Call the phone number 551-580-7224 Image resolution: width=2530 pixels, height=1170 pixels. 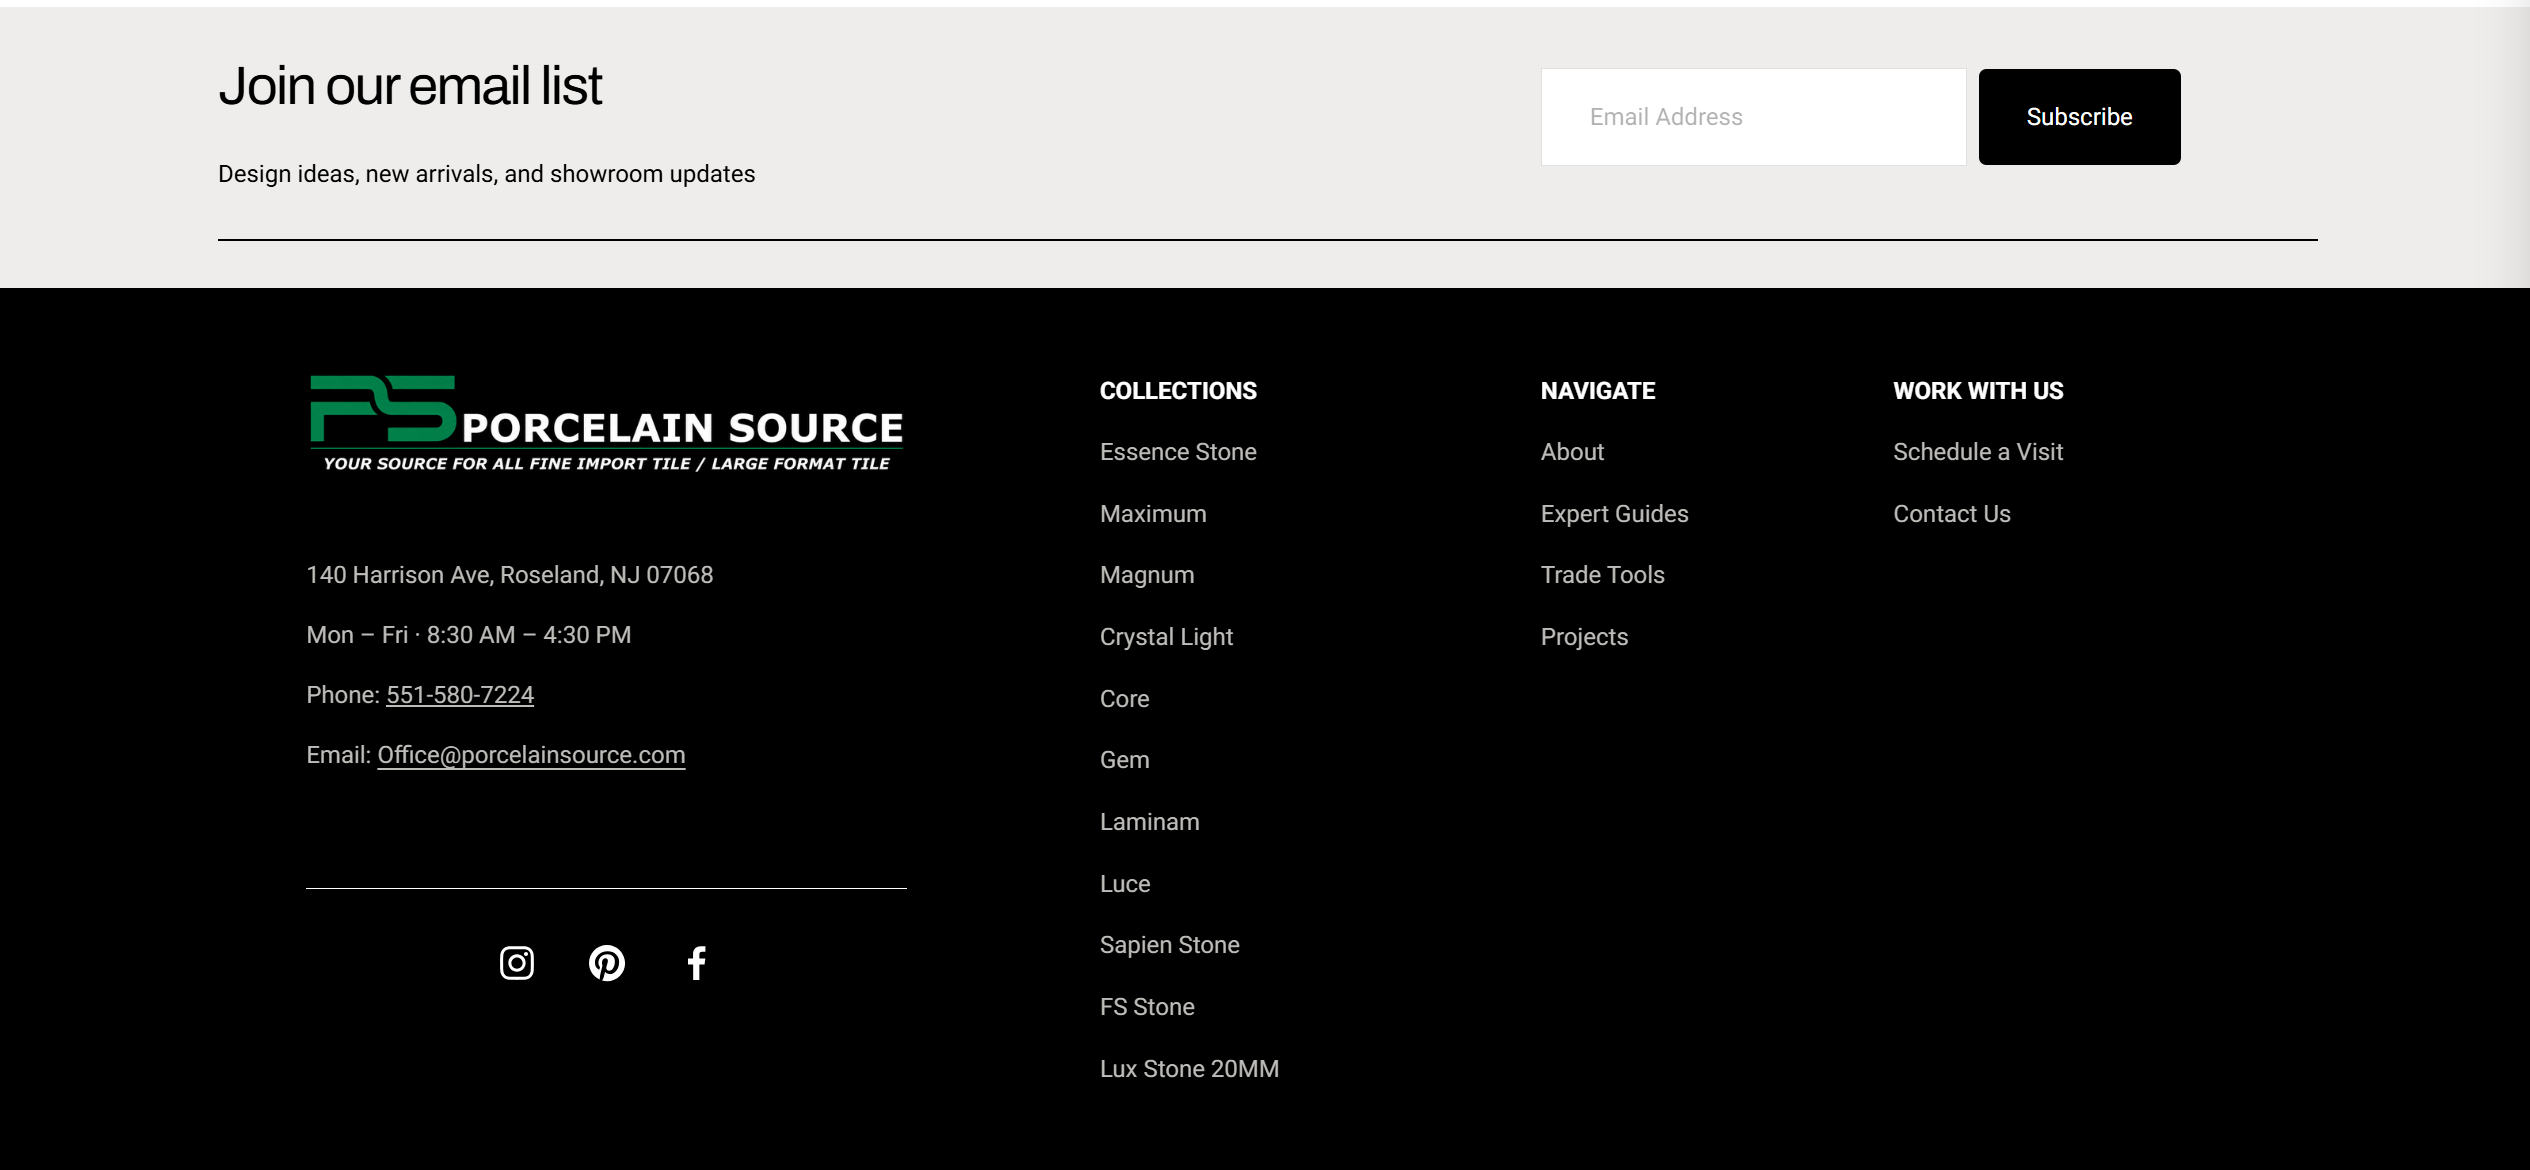[x=460, y=695]
